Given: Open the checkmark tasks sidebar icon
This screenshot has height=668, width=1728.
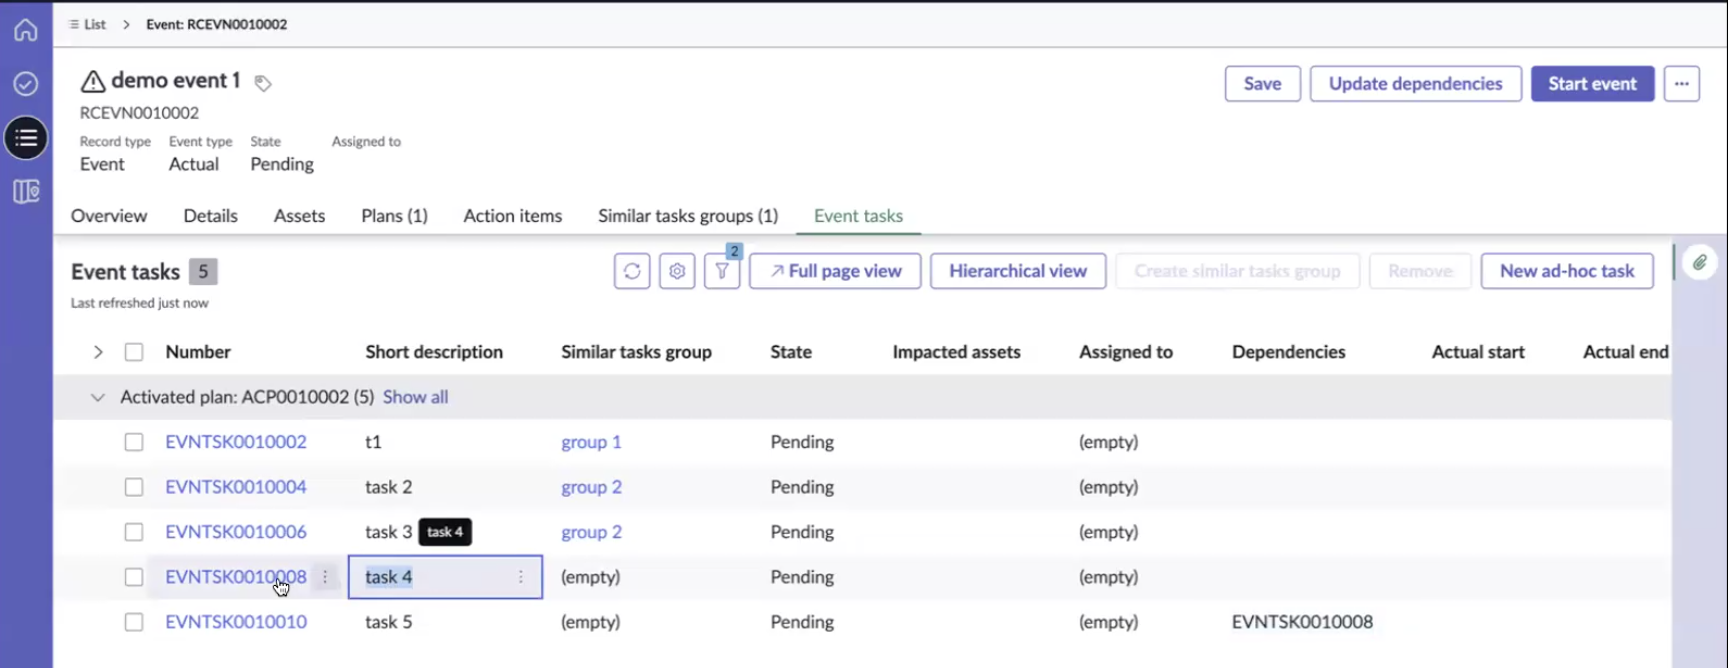Looking at the screenshot, I should (x=26, y=83).
